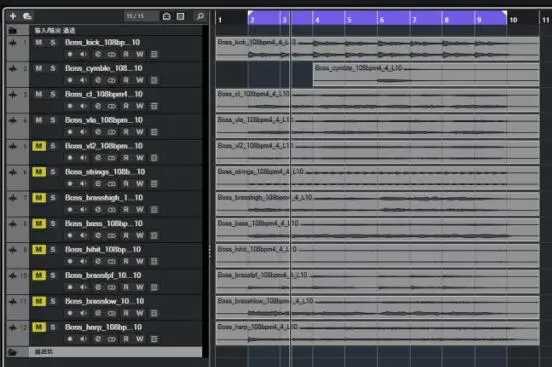Select the Boss_brasshigh track name

tap(104, 198)
